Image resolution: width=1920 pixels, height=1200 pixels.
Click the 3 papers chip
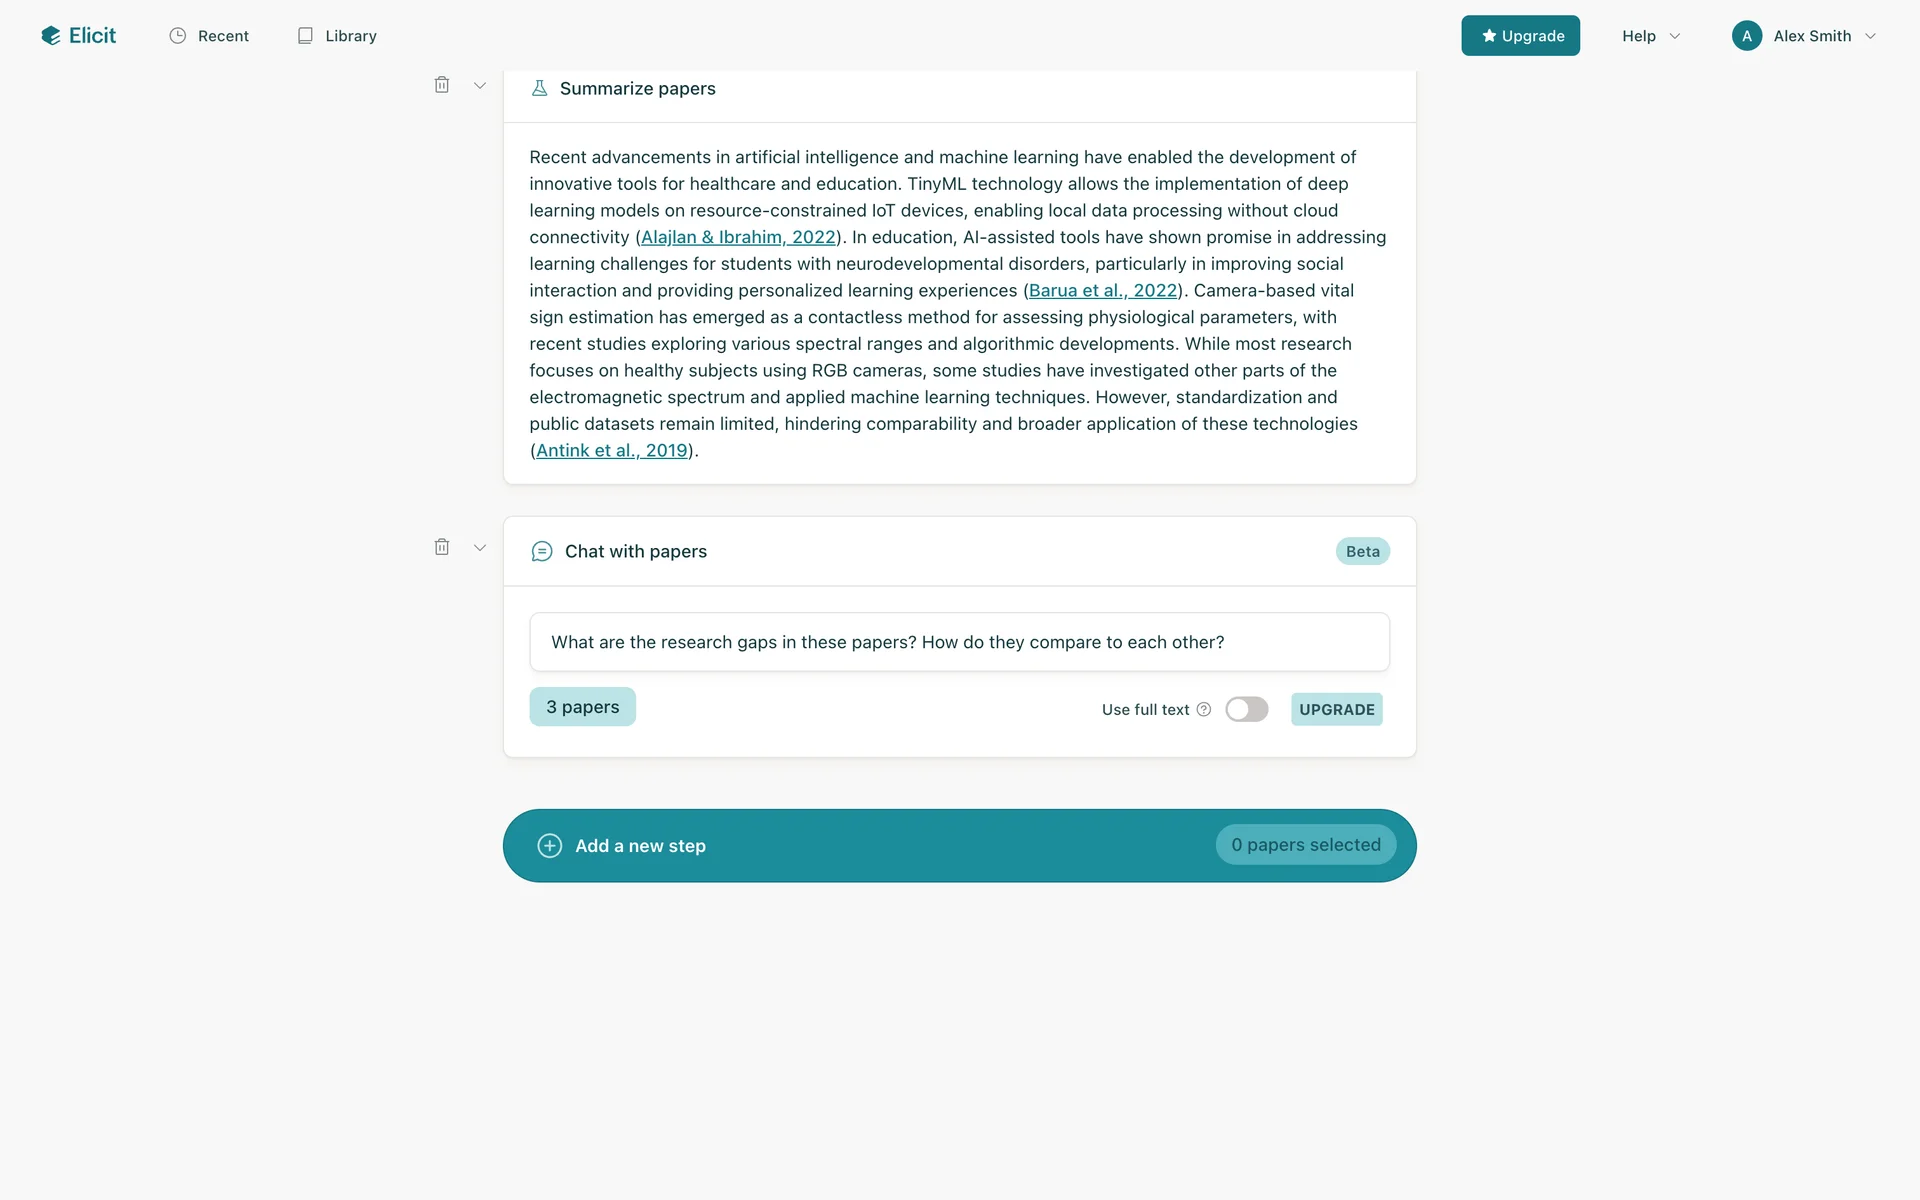582,707
